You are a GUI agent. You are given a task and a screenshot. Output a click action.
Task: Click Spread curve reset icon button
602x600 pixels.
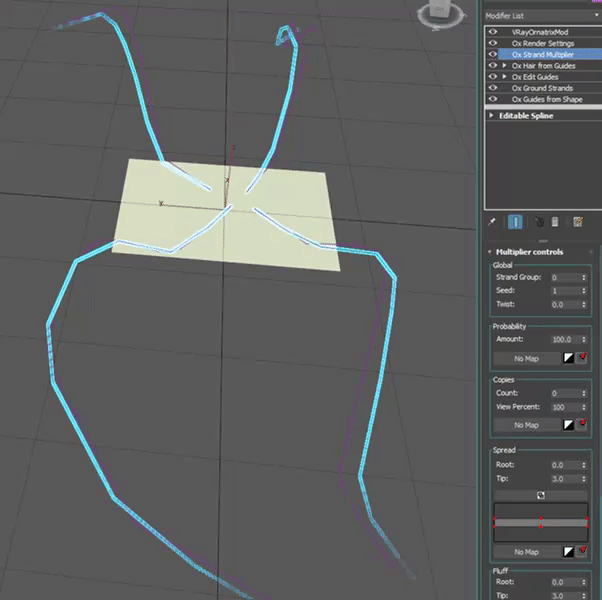tap(540, 496)
